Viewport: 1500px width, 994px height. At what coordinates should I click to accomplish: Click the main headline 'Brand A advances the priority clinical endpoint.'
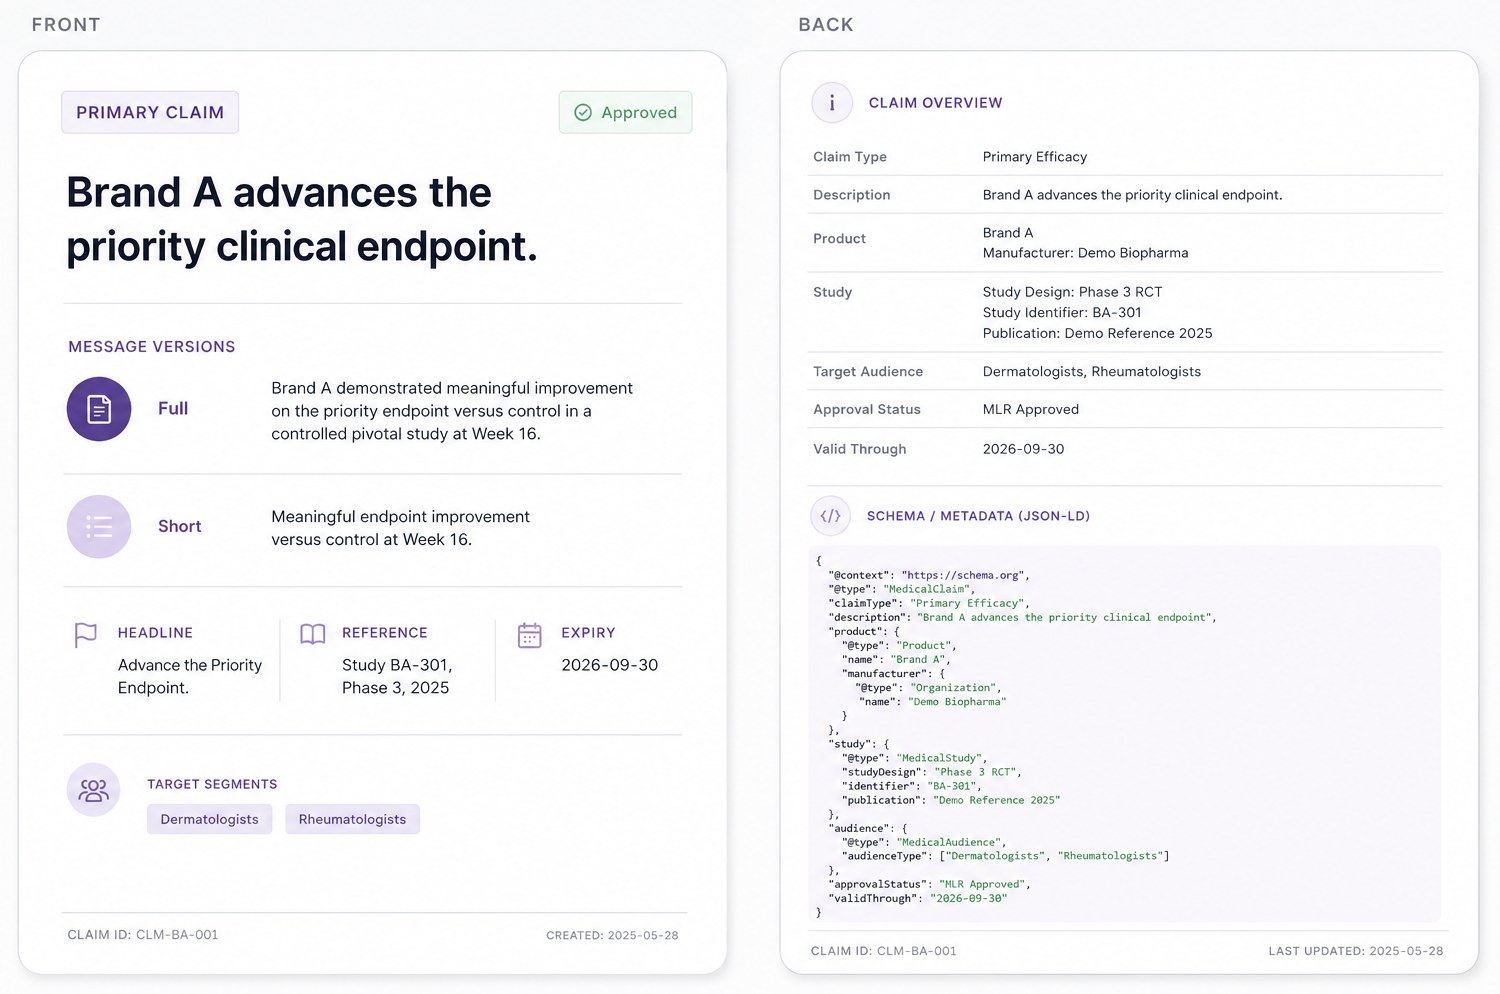[302, 219]
